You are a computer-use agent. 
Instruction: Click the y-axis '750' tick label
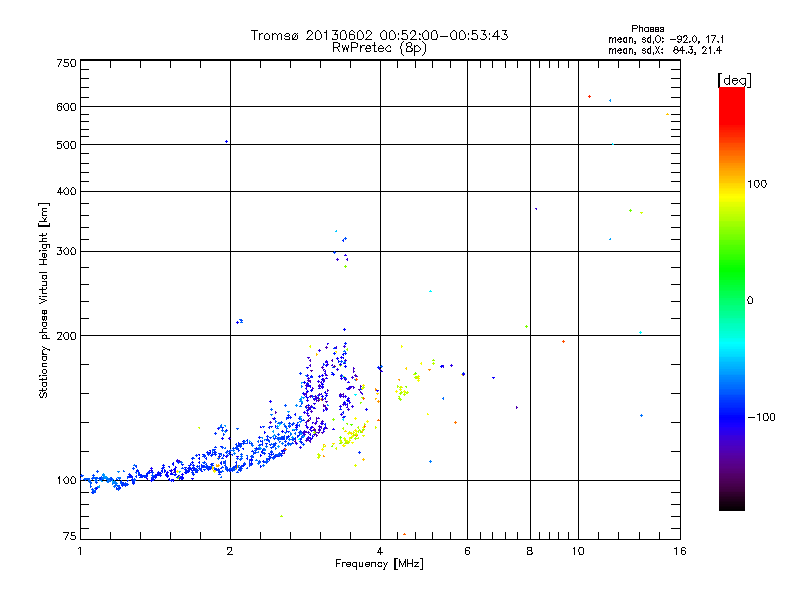pos(66,63)
